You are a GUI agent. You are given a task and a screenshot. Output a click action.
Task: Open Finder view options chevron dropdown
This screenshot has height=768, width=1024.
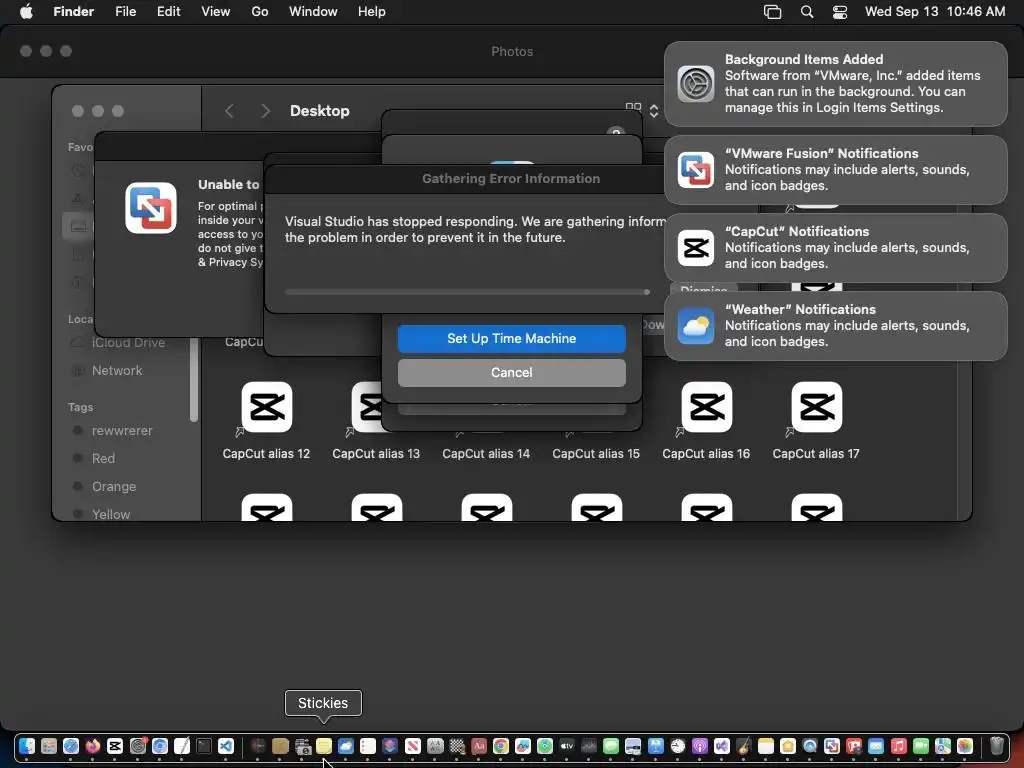[654, 111]
